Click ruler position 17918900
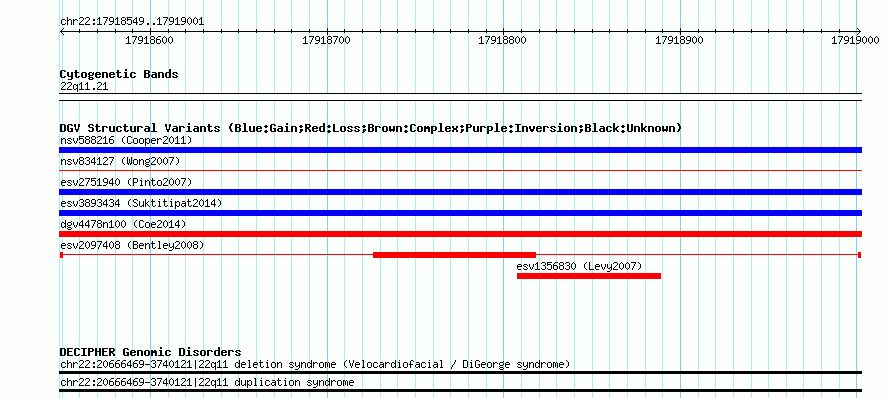890x398 pixels. pyautogui.click(x=679, y=40)
